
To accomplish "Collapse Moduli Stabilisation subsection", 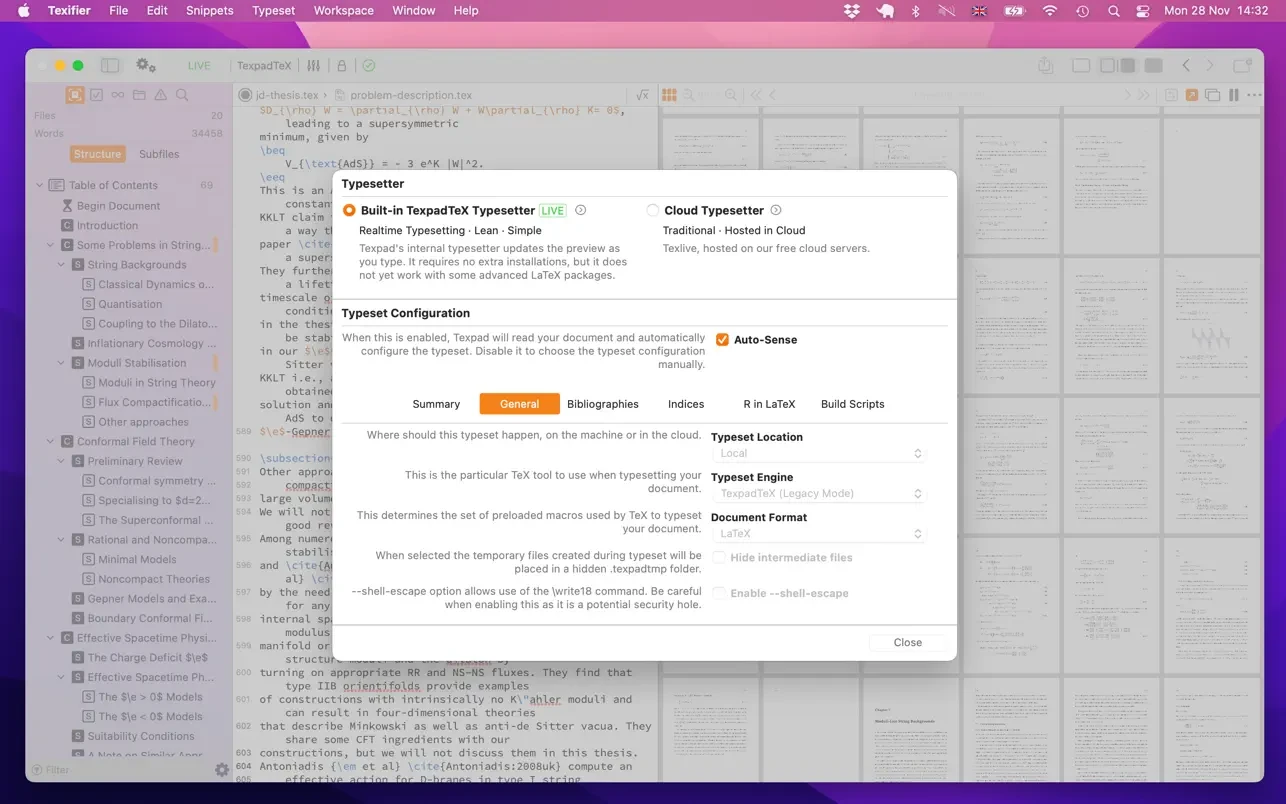I will (61, 363).
